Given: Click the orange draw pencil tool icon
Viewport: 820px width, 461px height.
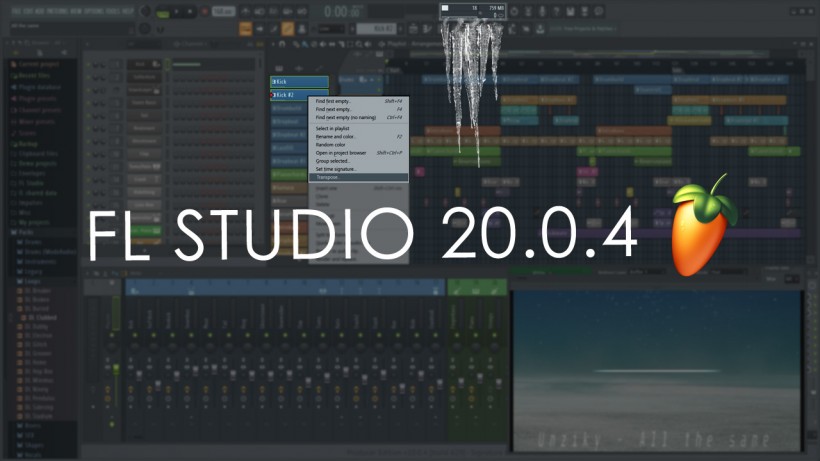Looking at the screenshot, I should (288, 29).
